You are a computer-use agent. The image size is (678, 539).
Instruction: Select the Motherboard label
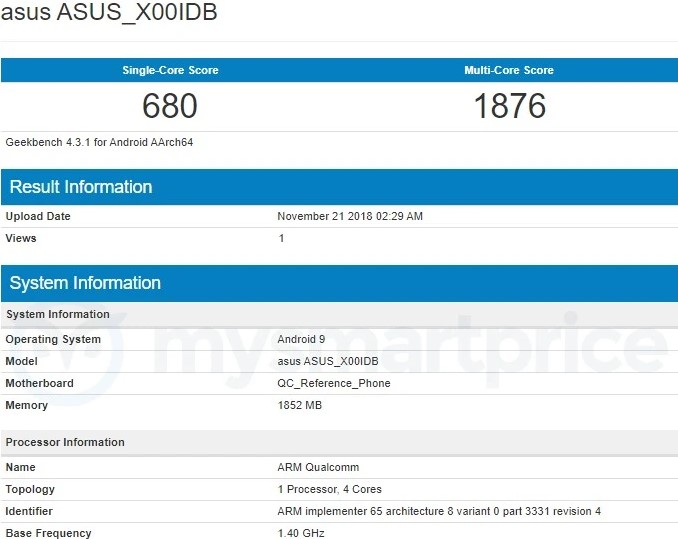(39, 383)
